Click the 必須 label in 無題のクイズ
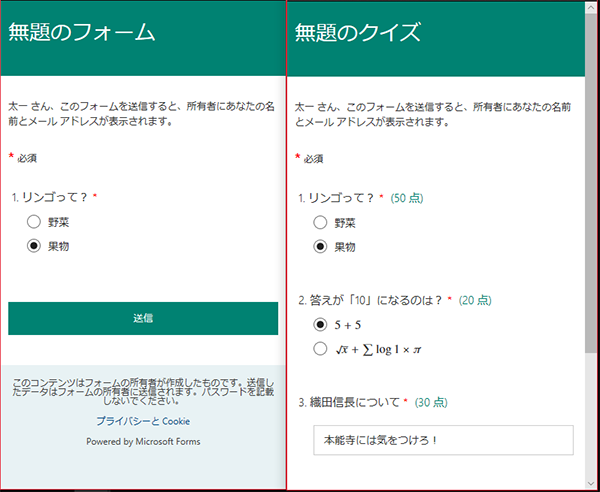This screenshot has width=600, height=492. pos(313,158)
